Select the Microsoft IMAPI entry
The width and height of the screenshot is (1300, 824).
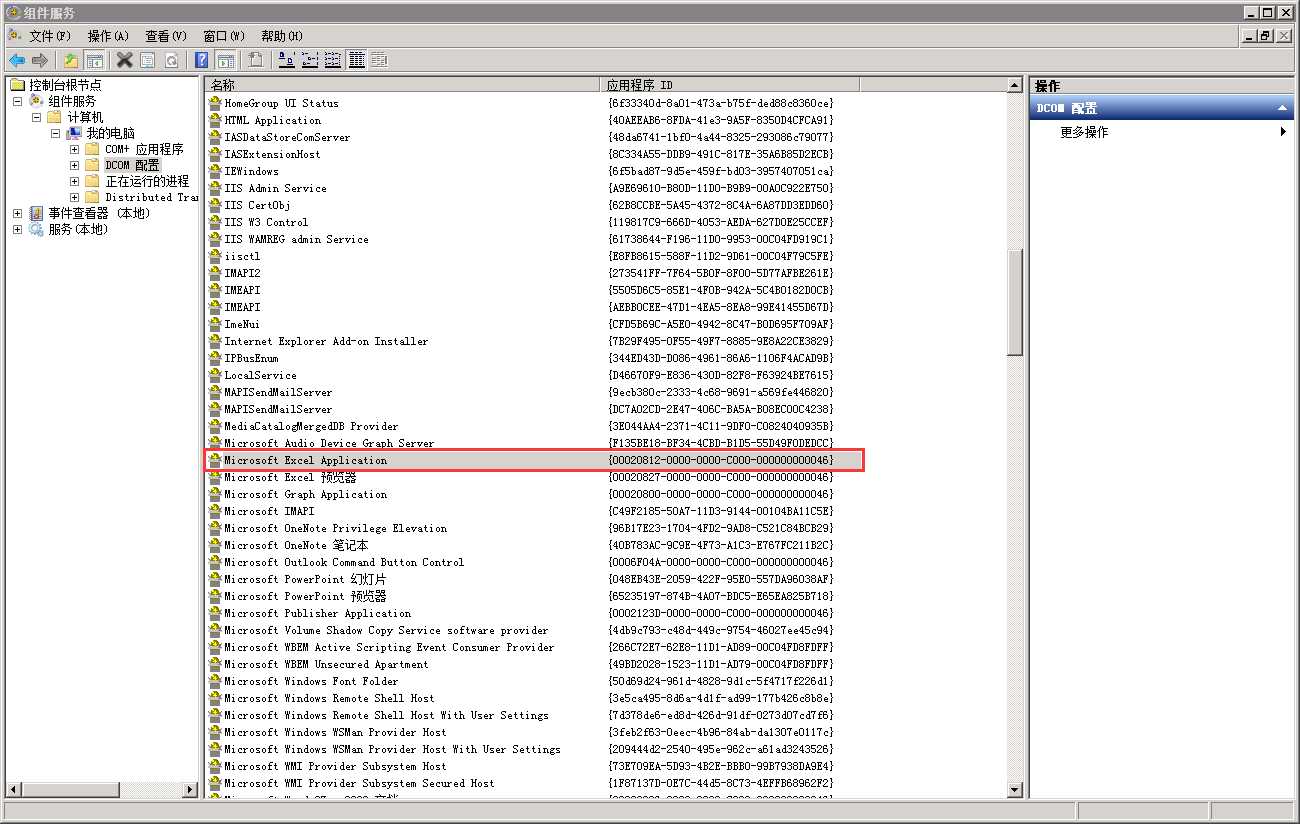tap(269, 511)
